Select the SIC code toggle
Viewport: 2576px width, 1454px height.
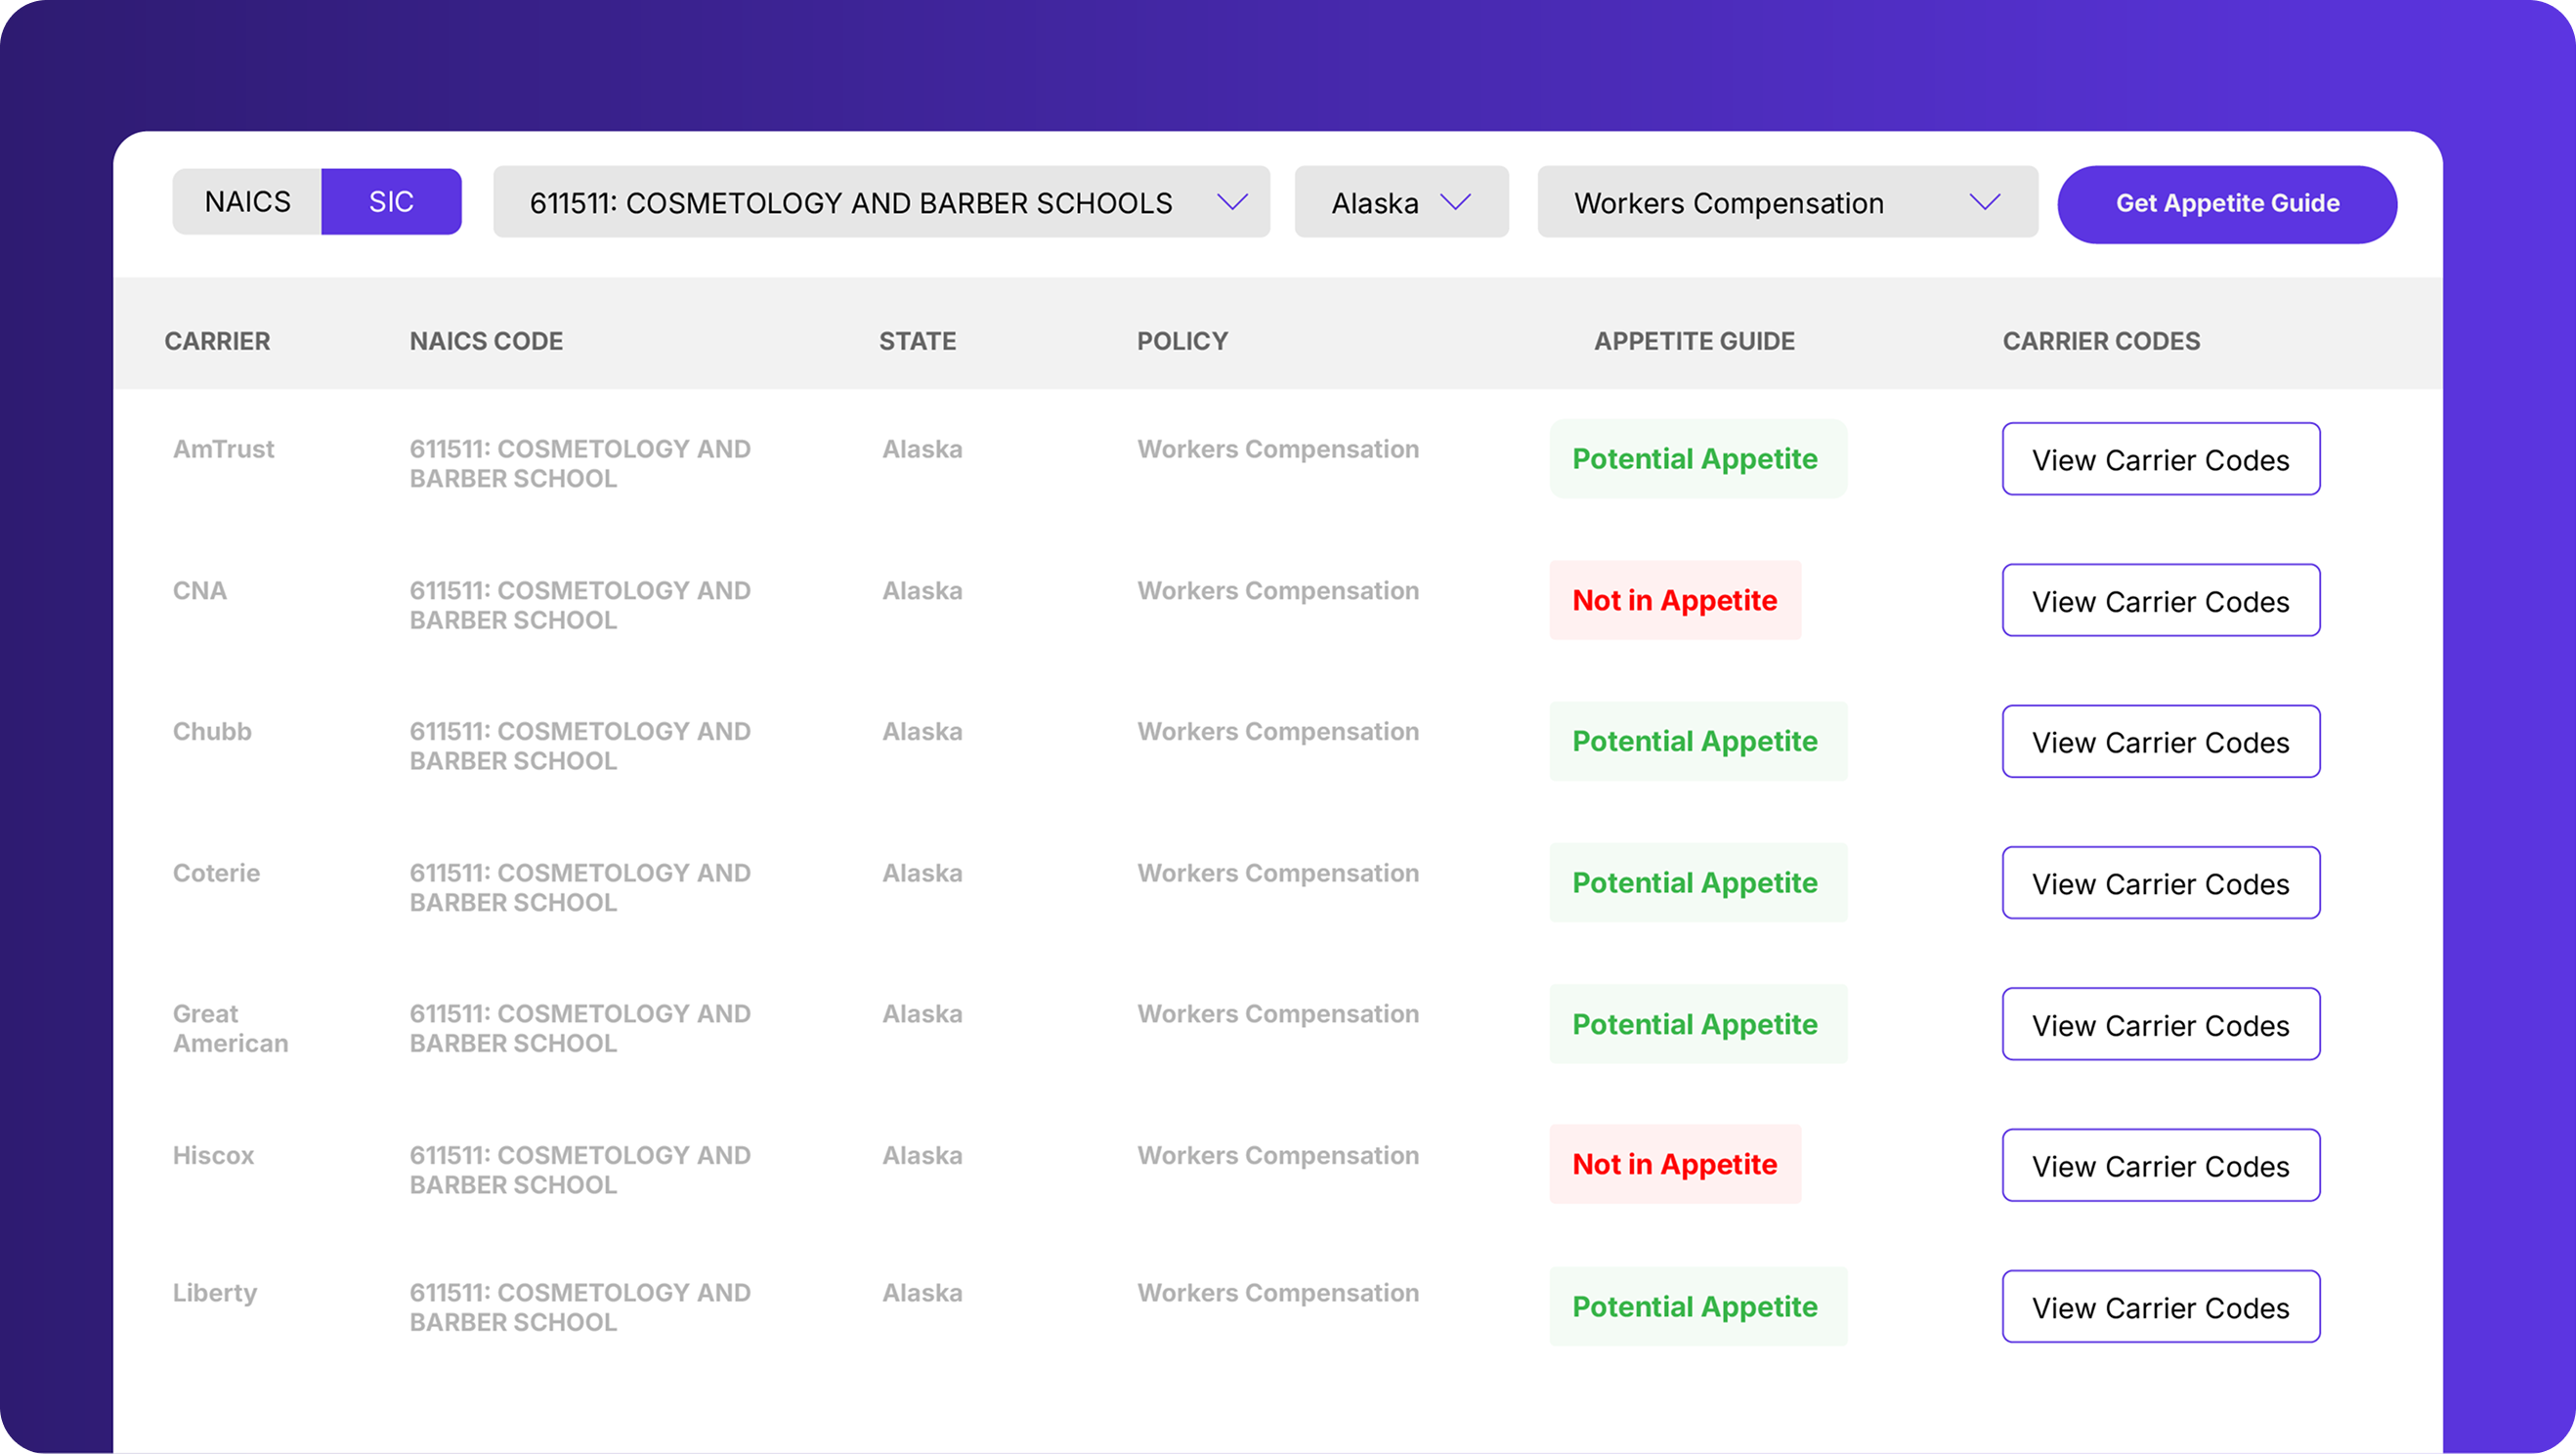point(391,202)
